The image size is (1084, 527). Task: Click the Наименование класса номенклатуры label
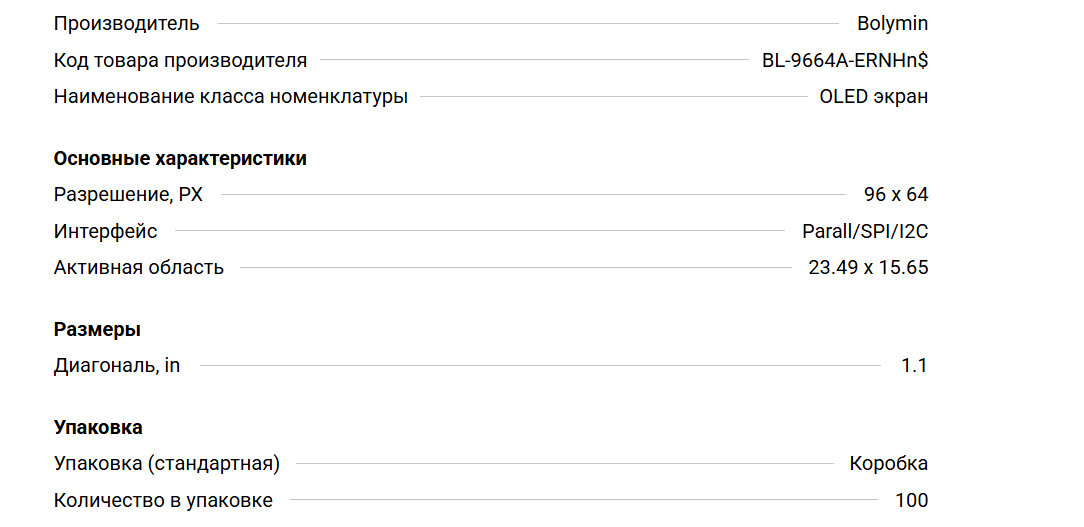pyautogui.click(x=230, y=97)
